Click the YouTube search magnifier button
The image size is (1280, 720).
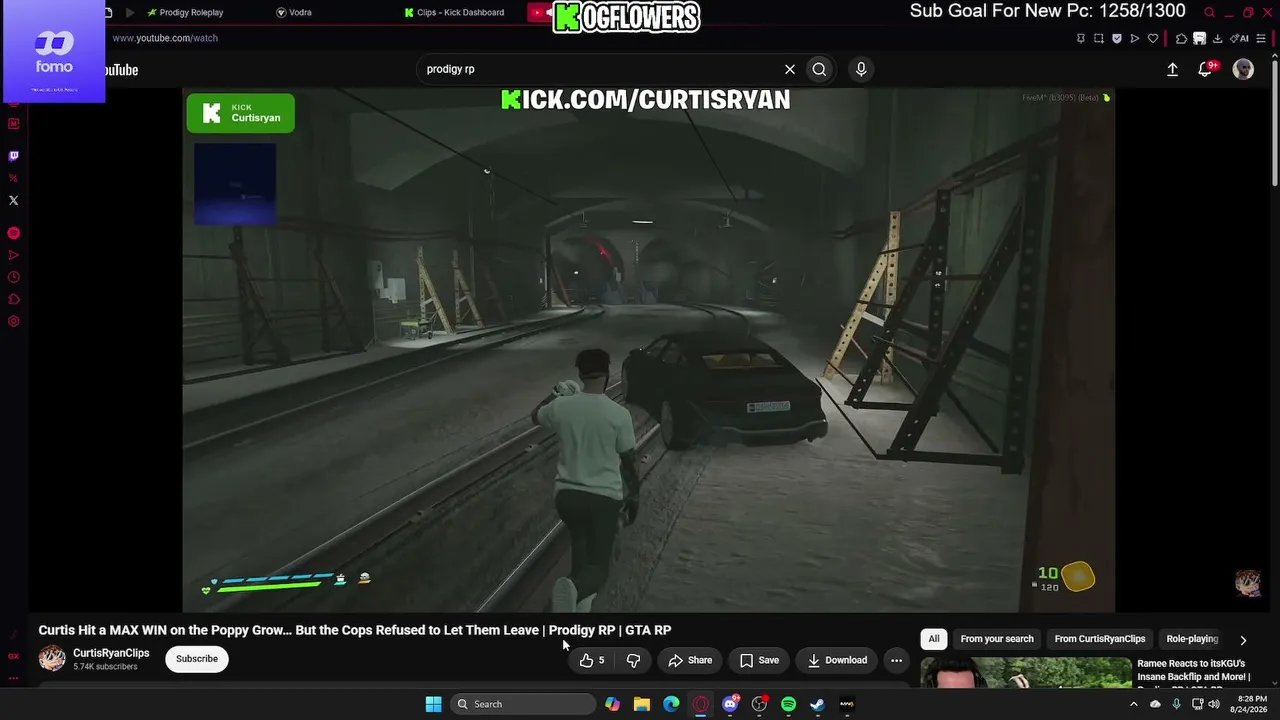[819, 69]
